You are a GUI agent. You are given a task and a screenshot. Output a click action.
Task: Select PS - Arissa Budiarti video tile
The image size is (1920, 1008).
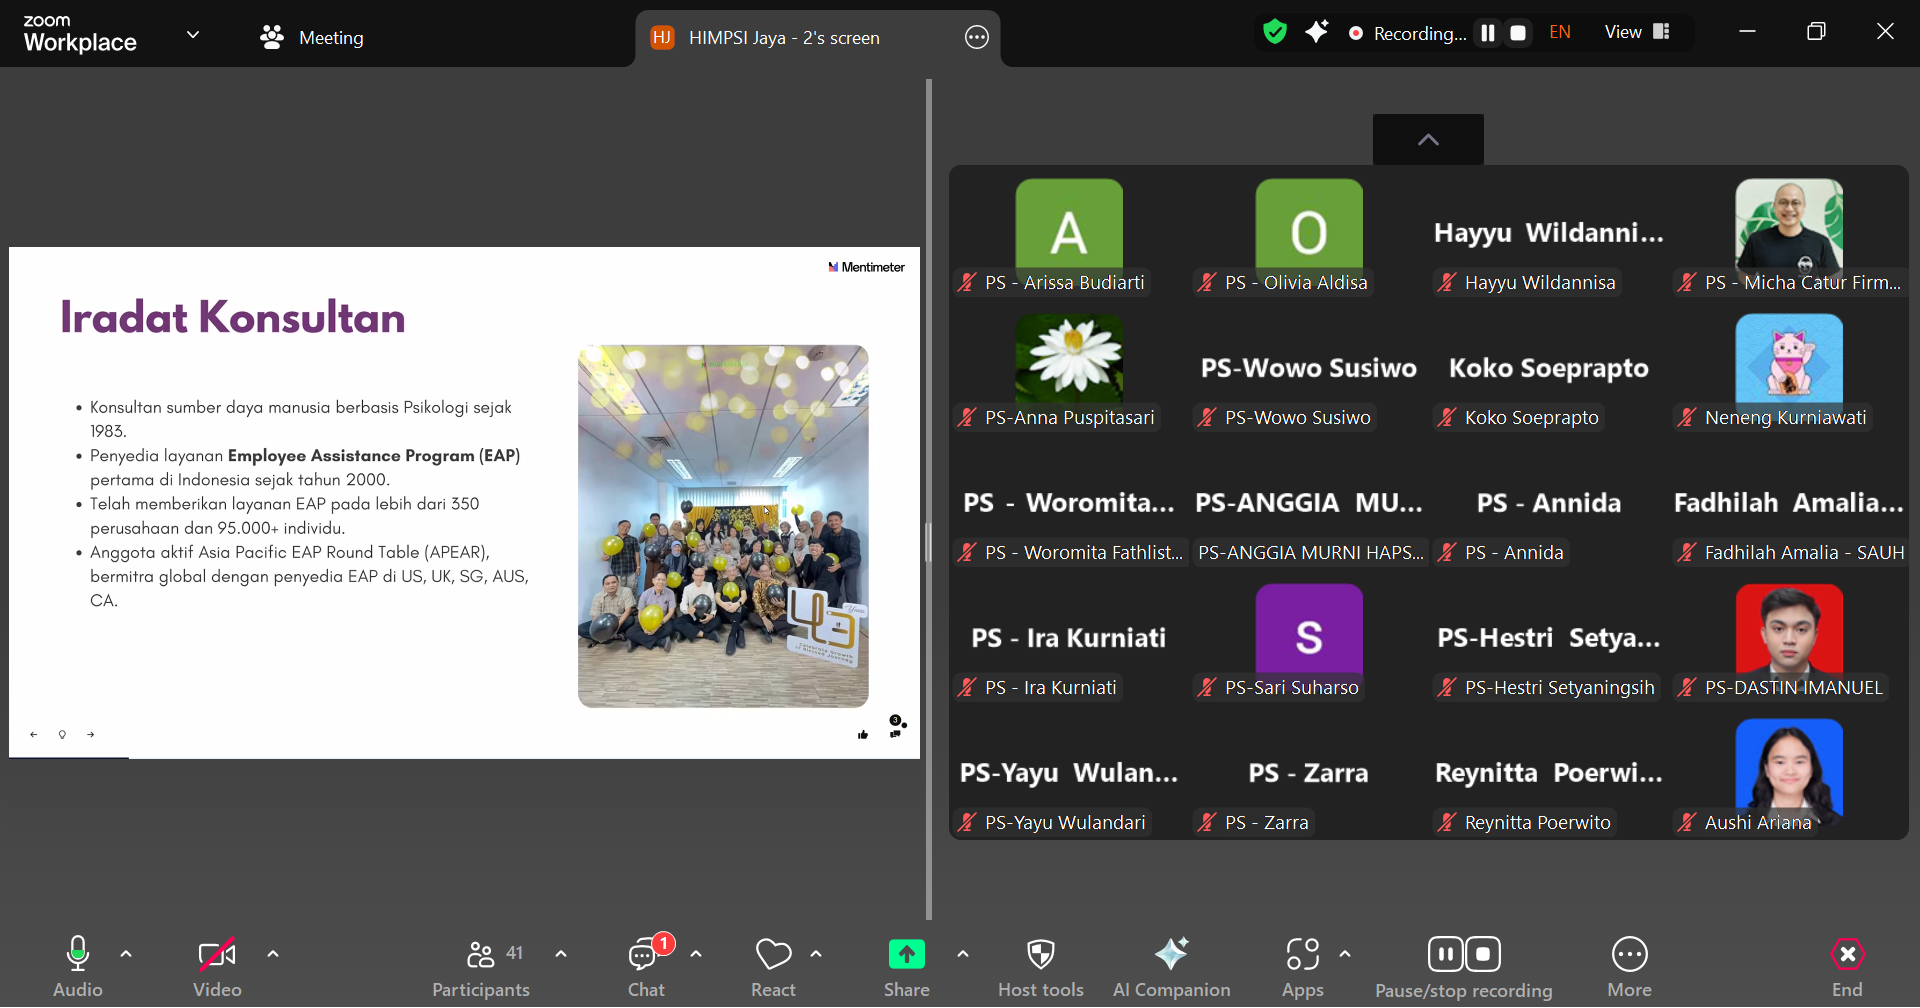pos(1069,232)
